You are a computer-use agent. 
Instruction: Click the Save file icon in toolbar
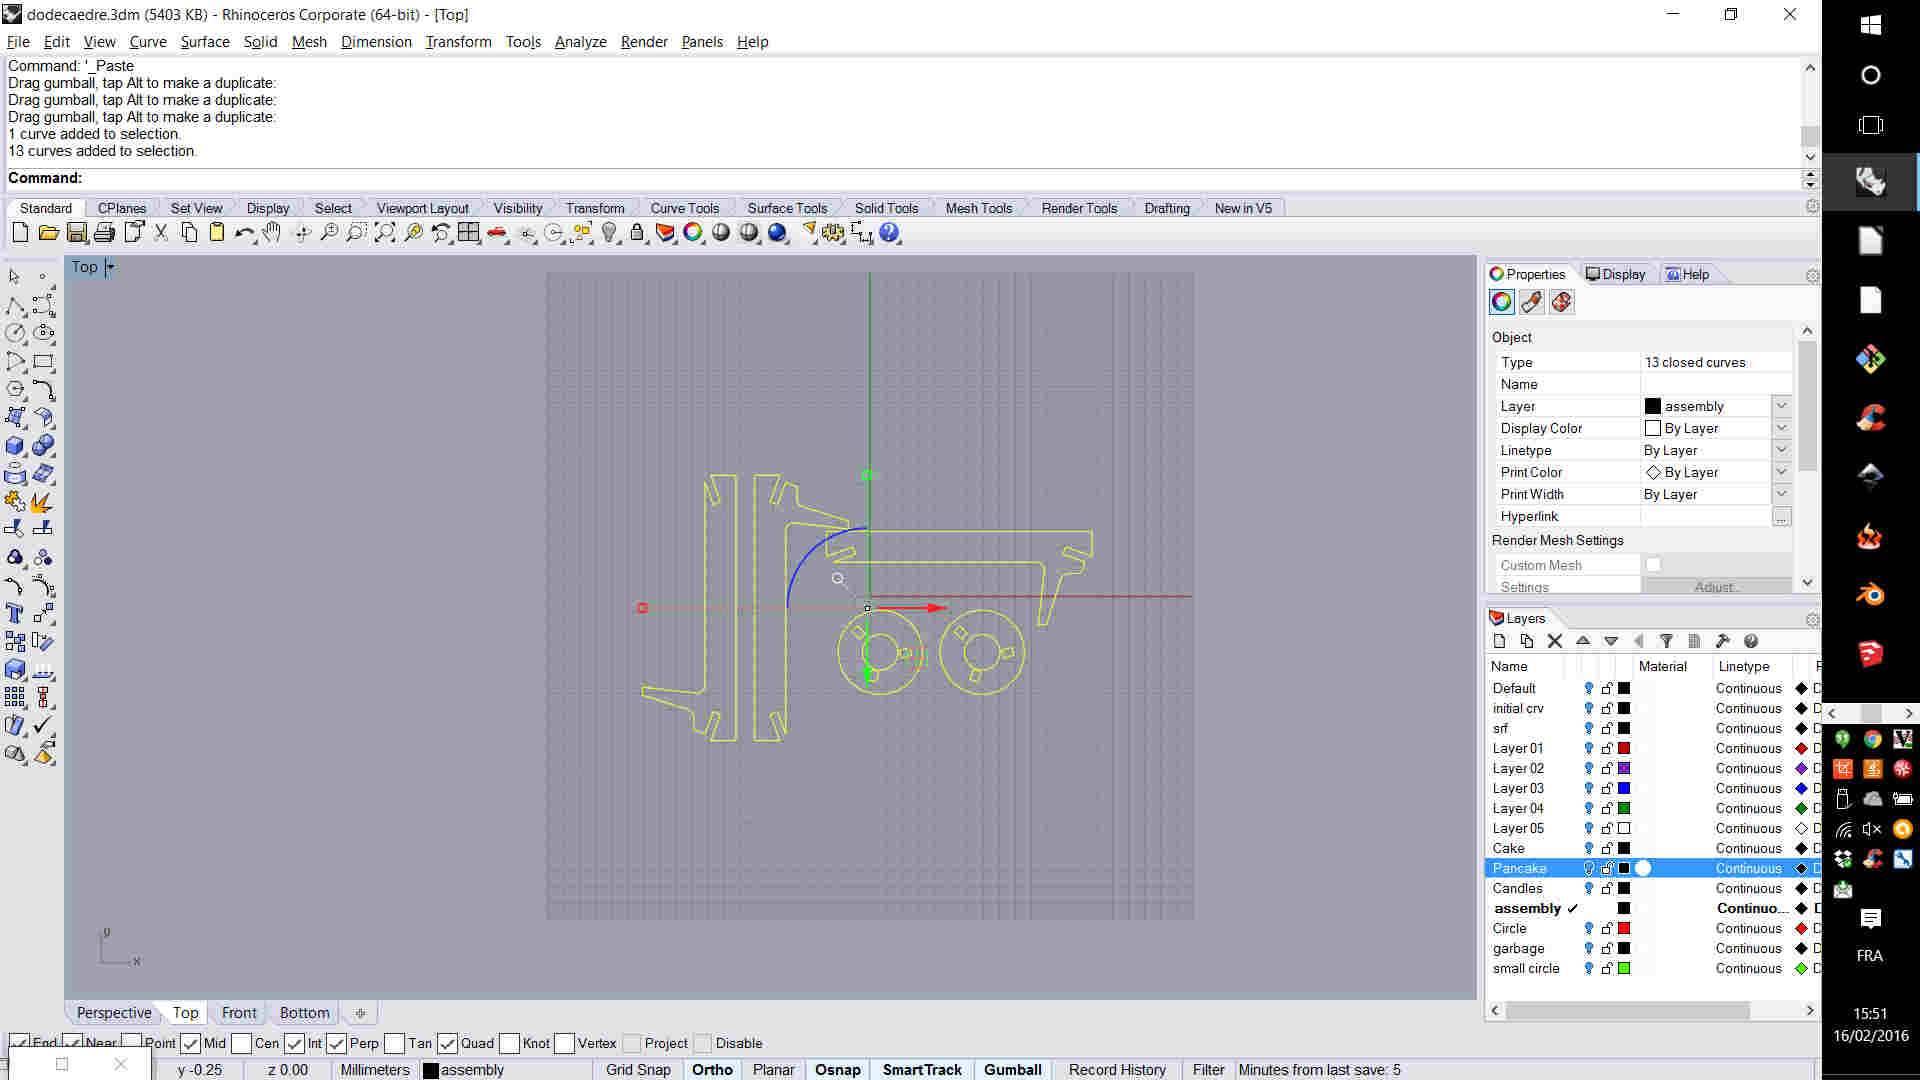tap(77, 233)
